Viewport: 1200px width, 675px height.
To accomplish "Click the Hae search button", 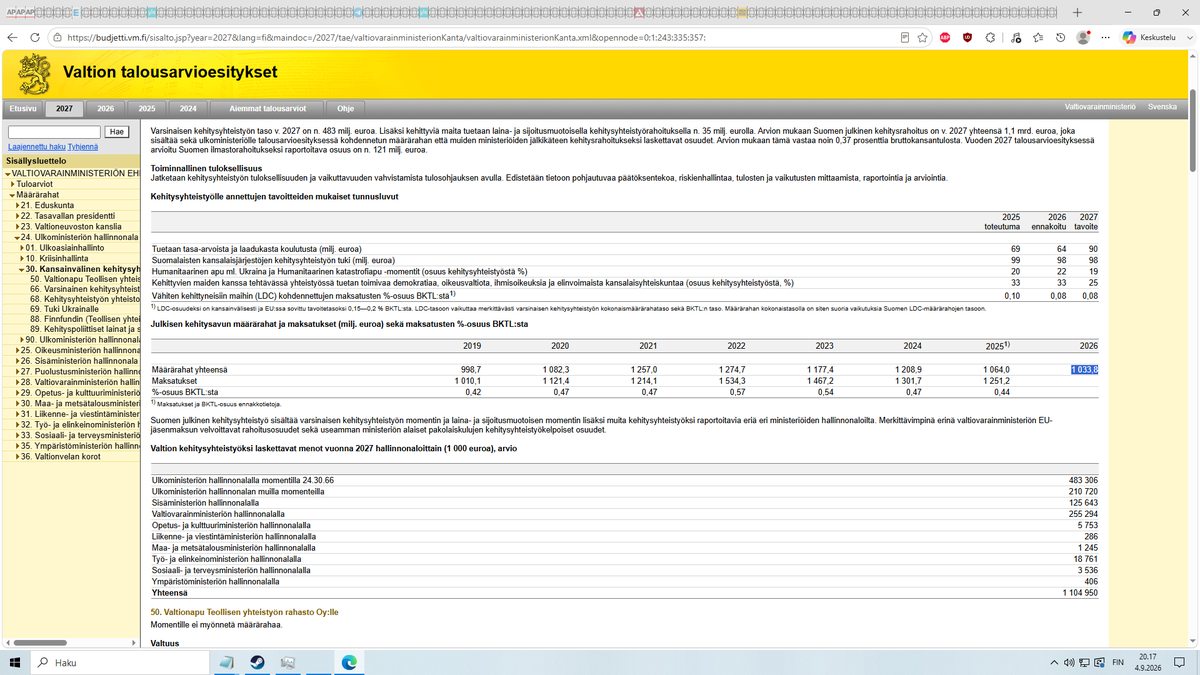I will [116, 132].
